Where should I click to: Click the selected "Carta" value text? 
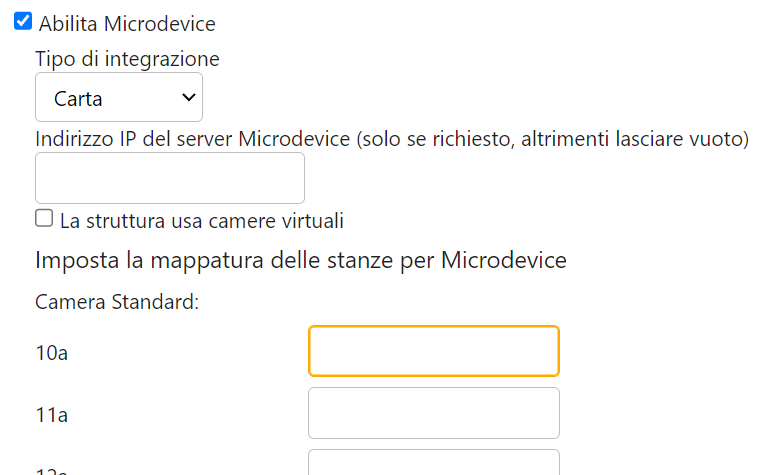(78, 99)
